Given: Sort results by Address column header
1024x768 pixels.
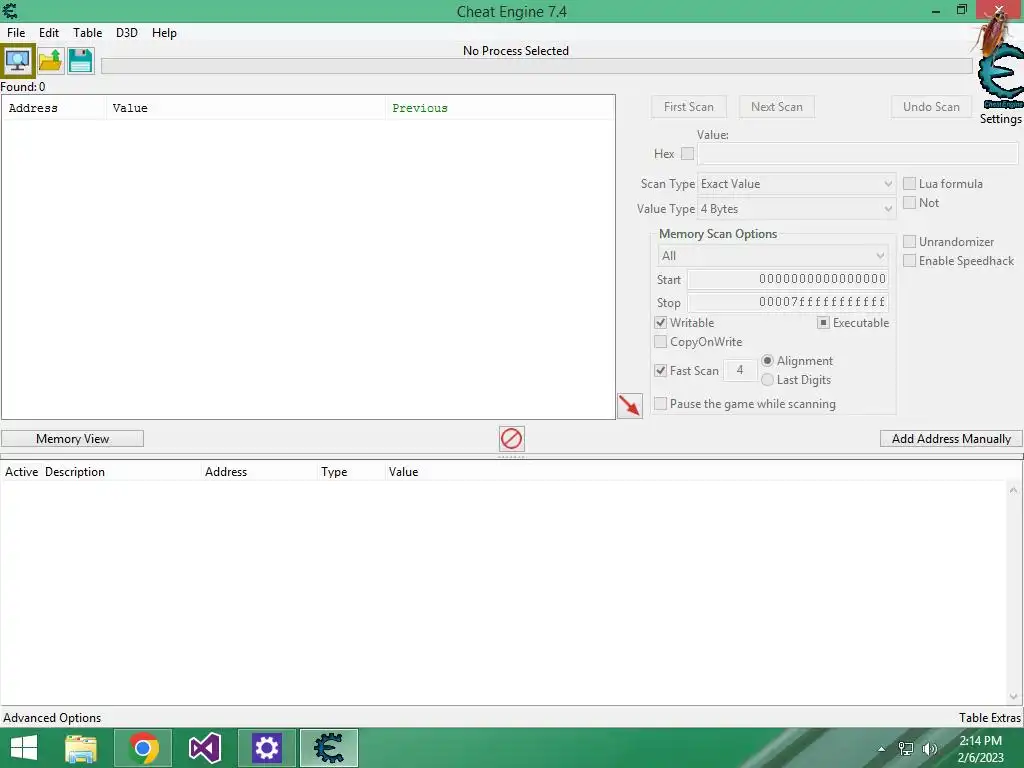Looking at the screenshot, I should tap(54, 108).
